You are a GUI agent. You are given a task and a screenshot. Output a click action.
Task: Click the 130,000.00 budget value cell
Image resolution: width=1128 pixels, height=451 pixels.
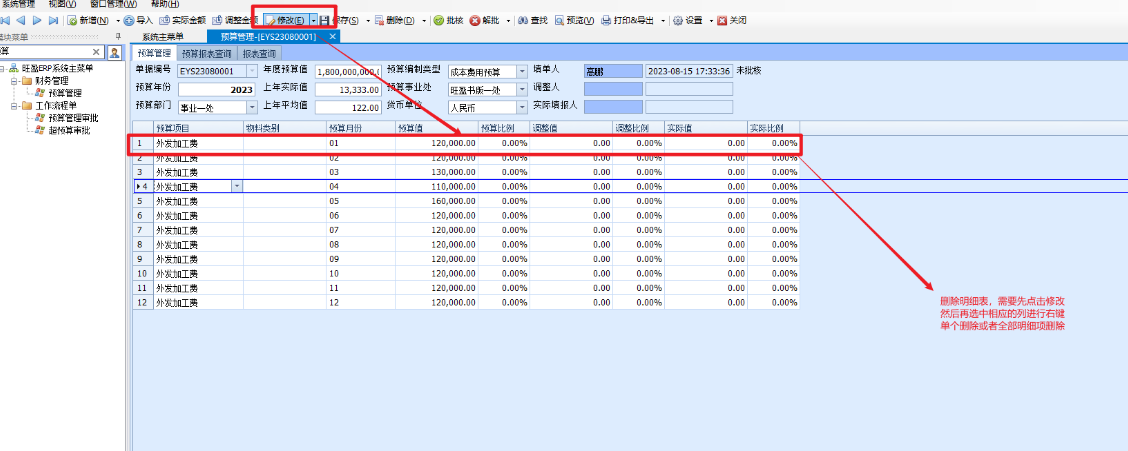click(x=436, y=172)
